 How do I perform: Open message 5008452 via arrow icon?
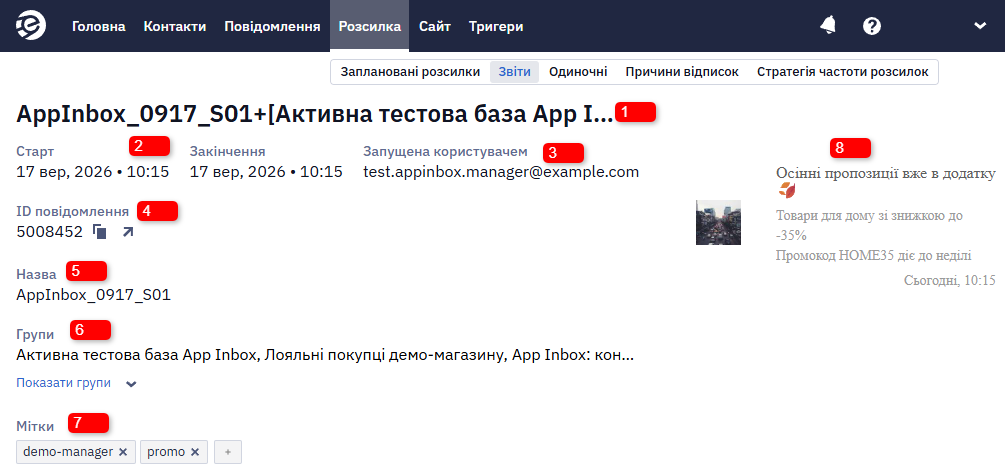click(128, 231)
